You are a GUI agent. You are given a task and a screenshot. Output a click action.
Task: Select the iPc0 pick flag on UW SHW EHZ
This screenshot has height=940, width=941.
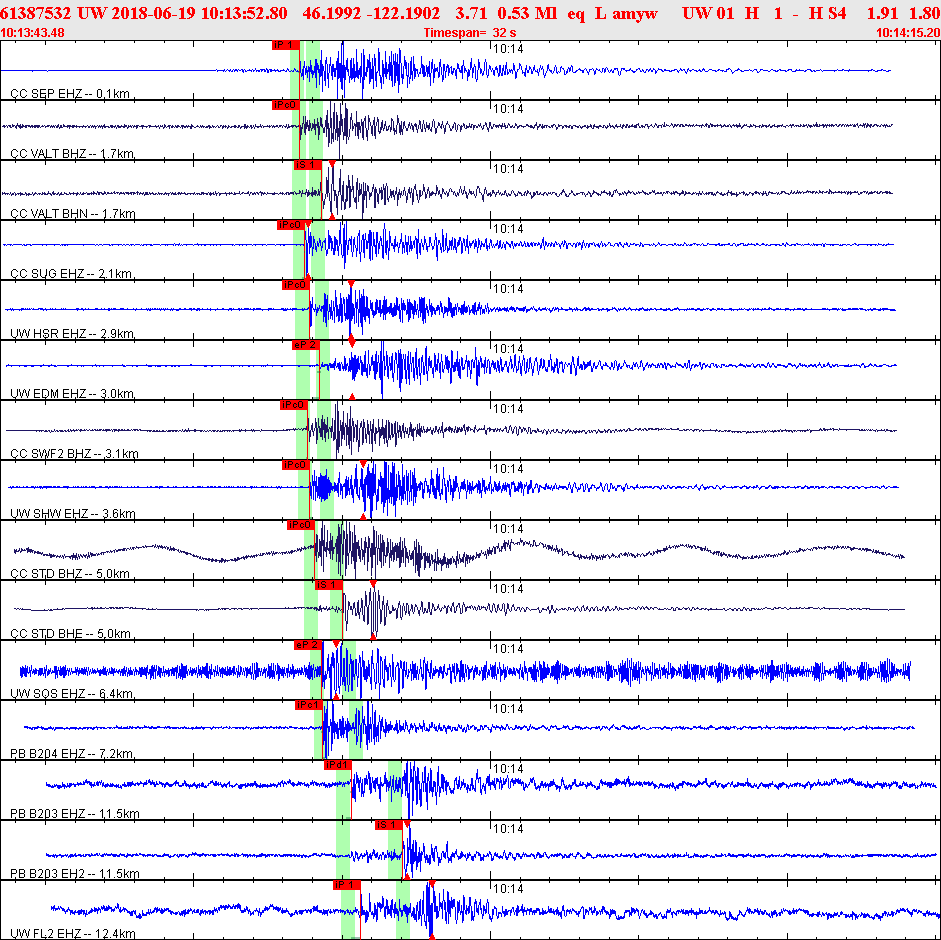tap(295, 465)
